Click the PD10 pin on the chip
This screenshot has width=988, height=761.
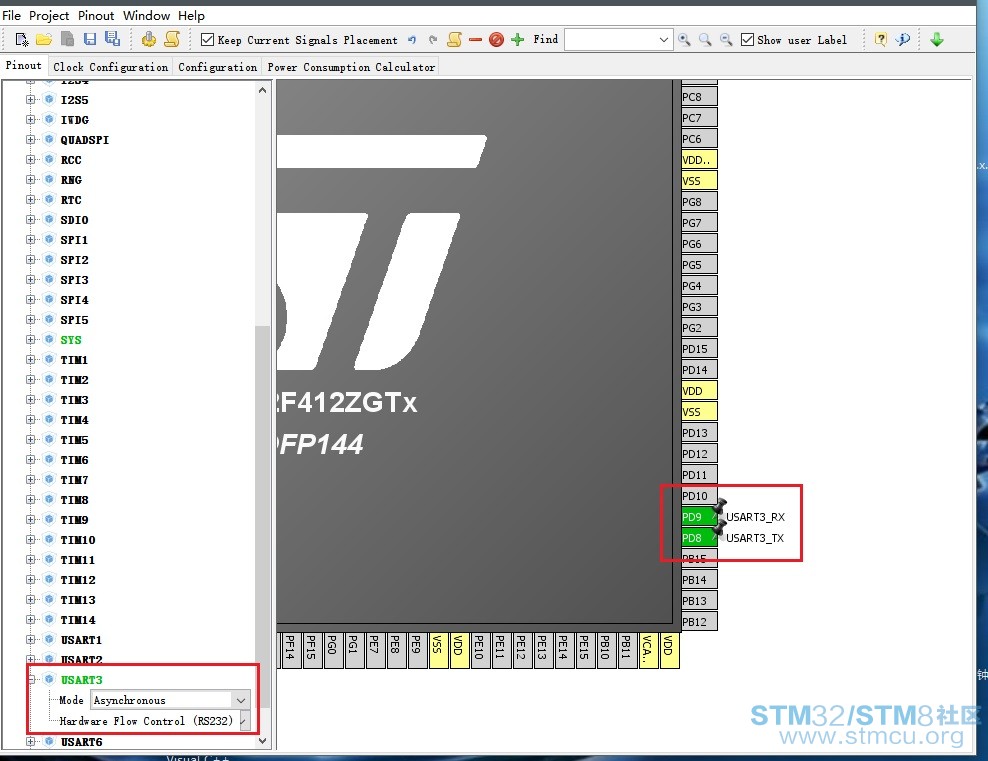[699, 496]
